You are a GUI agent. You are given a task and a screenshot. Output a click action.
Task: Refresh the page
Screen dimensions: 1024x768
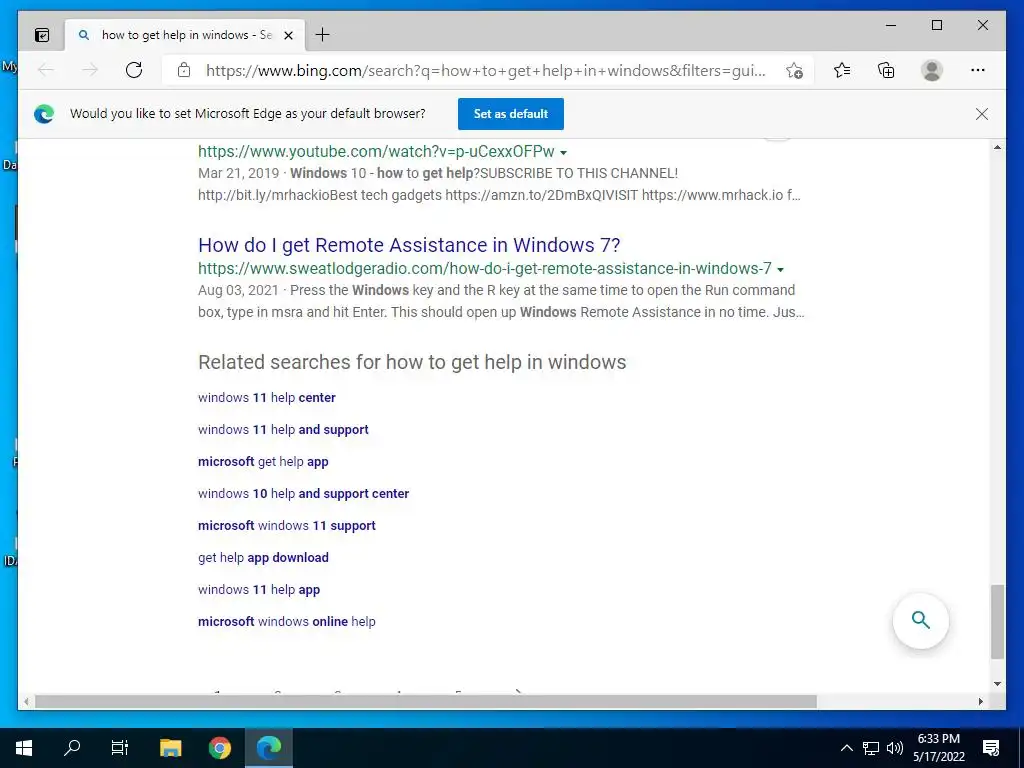pyautogui.click(x=134, y=70)
